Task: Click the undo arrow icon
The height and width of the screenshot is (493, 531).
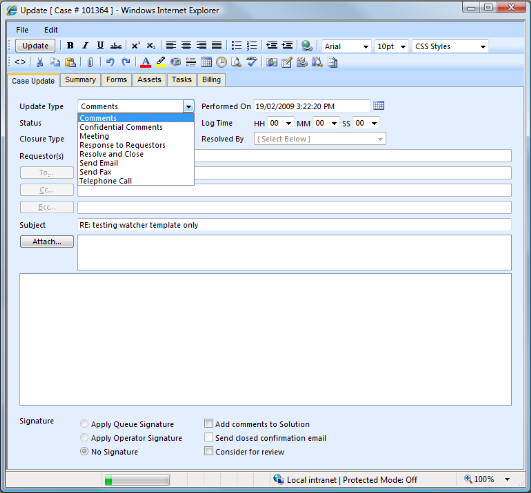Action: click(x=110, y=62)
